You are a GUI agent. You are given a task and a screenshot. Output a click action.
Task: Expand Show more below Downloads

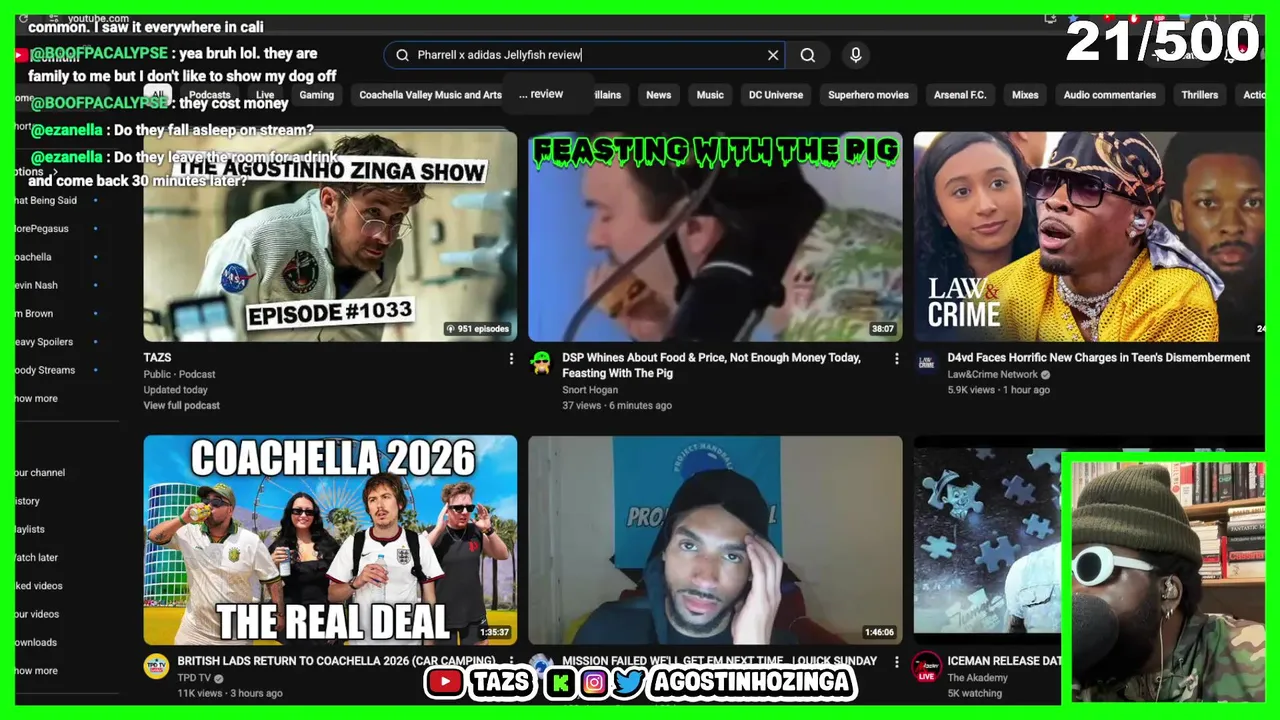click(x=36, y=670)
